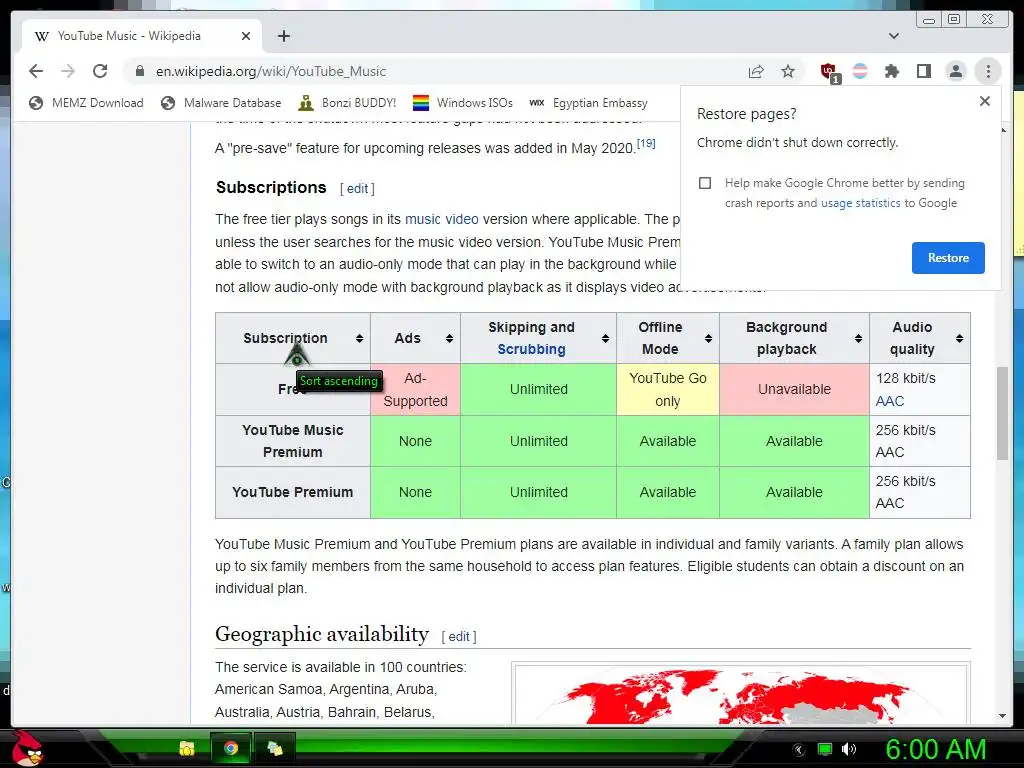Screen dimensions: 1024x768
Task: Click the 128 kbit/s audio quality text
Action: point(905,378)
